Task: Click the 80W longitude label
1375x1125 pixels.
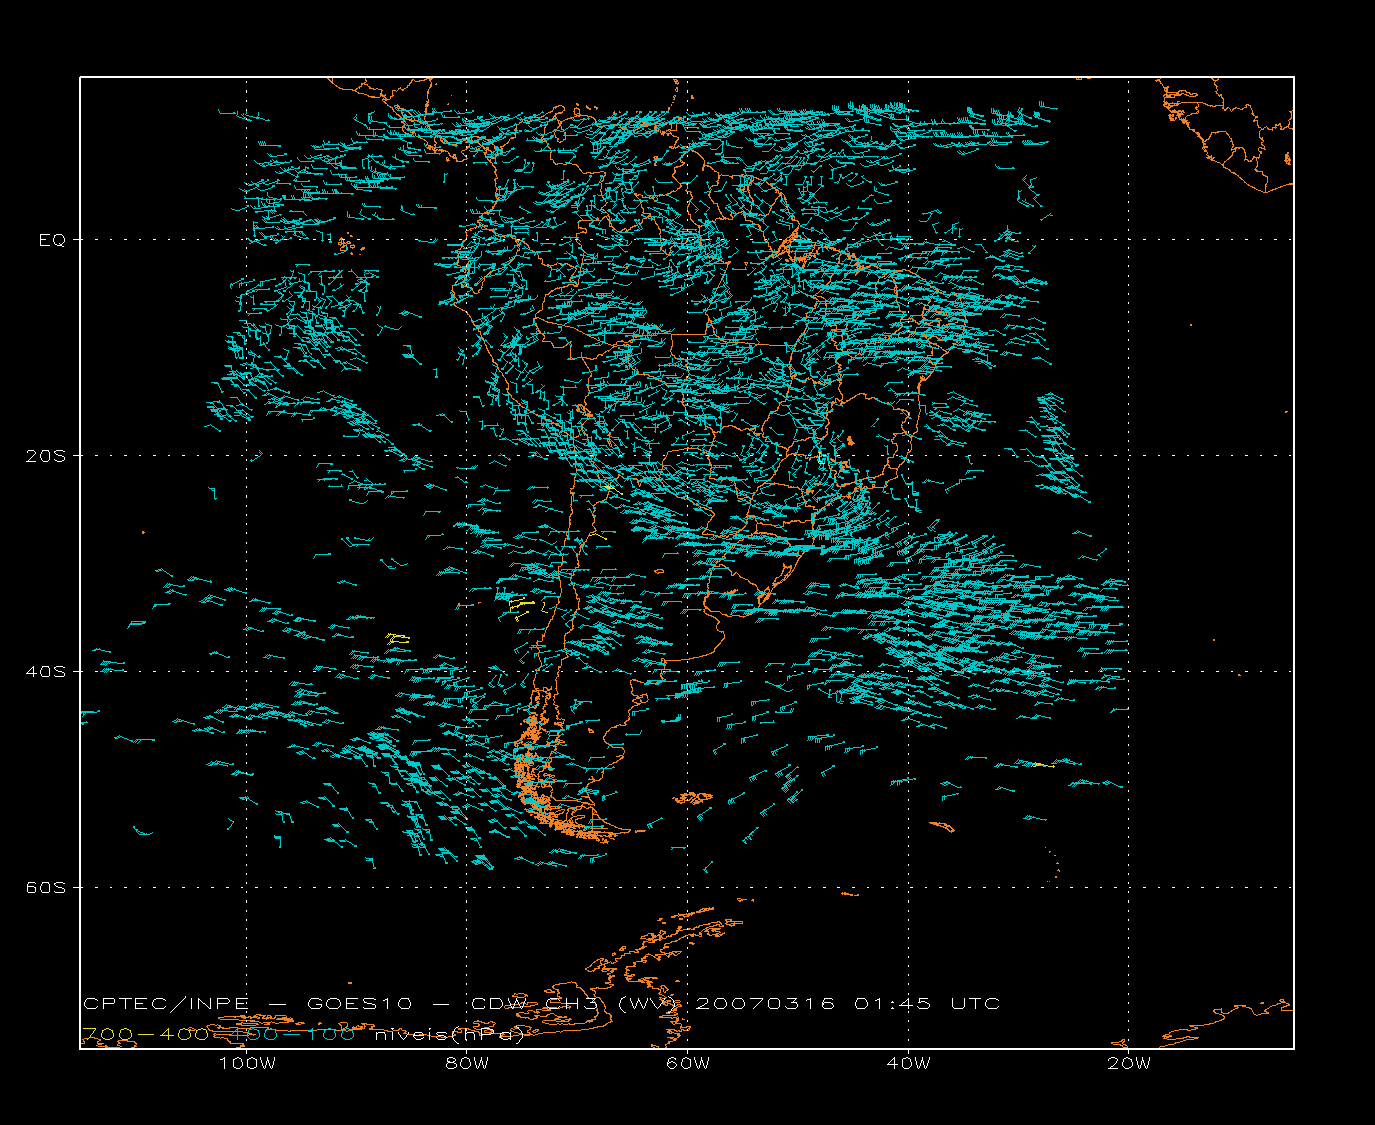Action: pyautogui.click(x=467, y=1063)
